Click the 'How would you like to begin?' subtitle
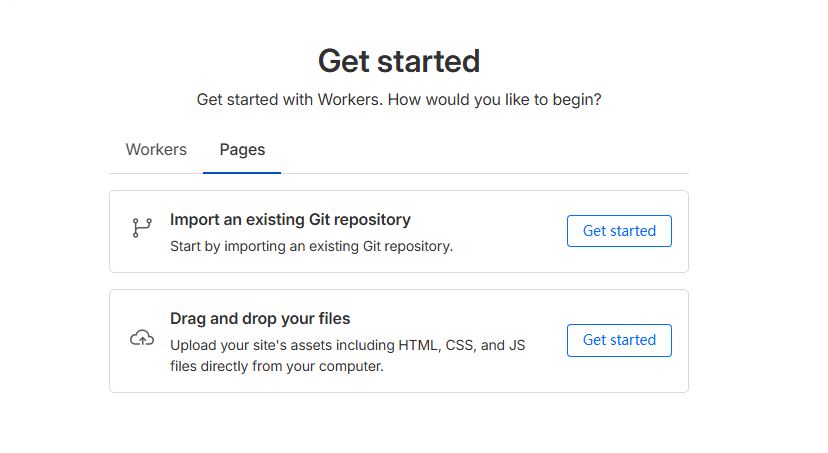Image resolution: width=828 pixels, height=453 pixels. [495, 100]
